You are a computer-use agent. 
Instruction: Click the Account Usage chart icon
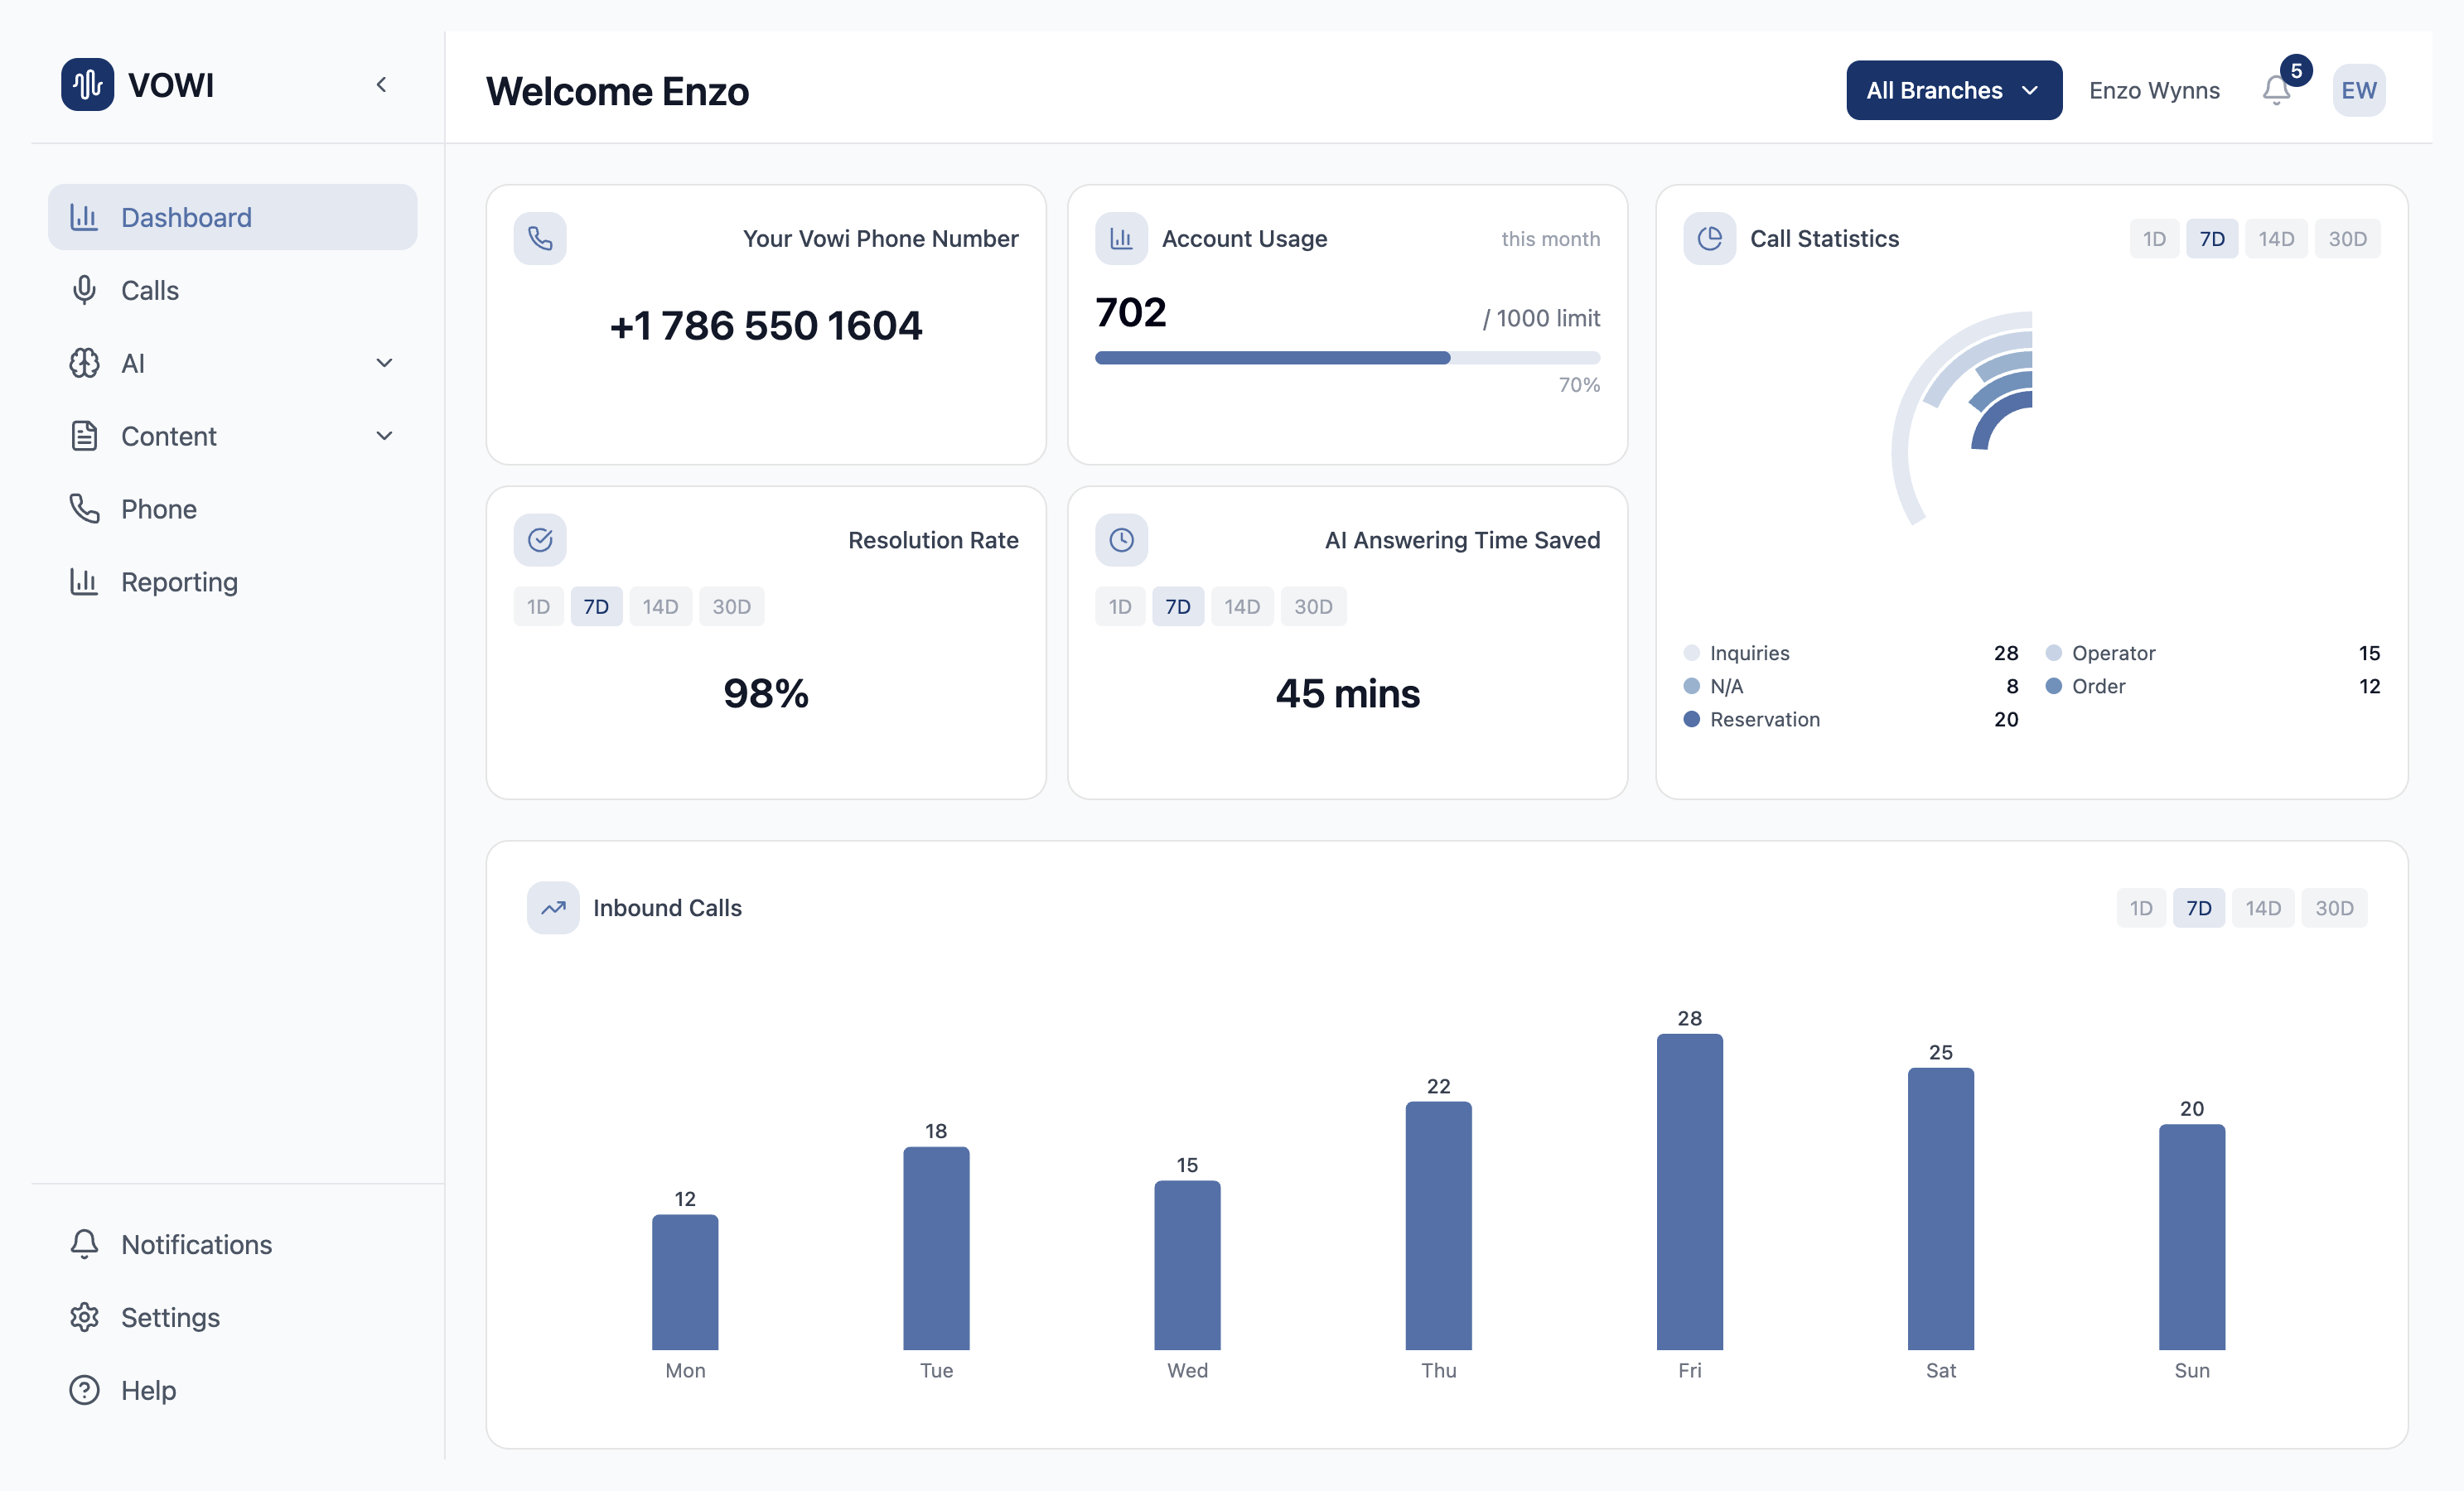pyautogui.click(x=1122, y=238)
